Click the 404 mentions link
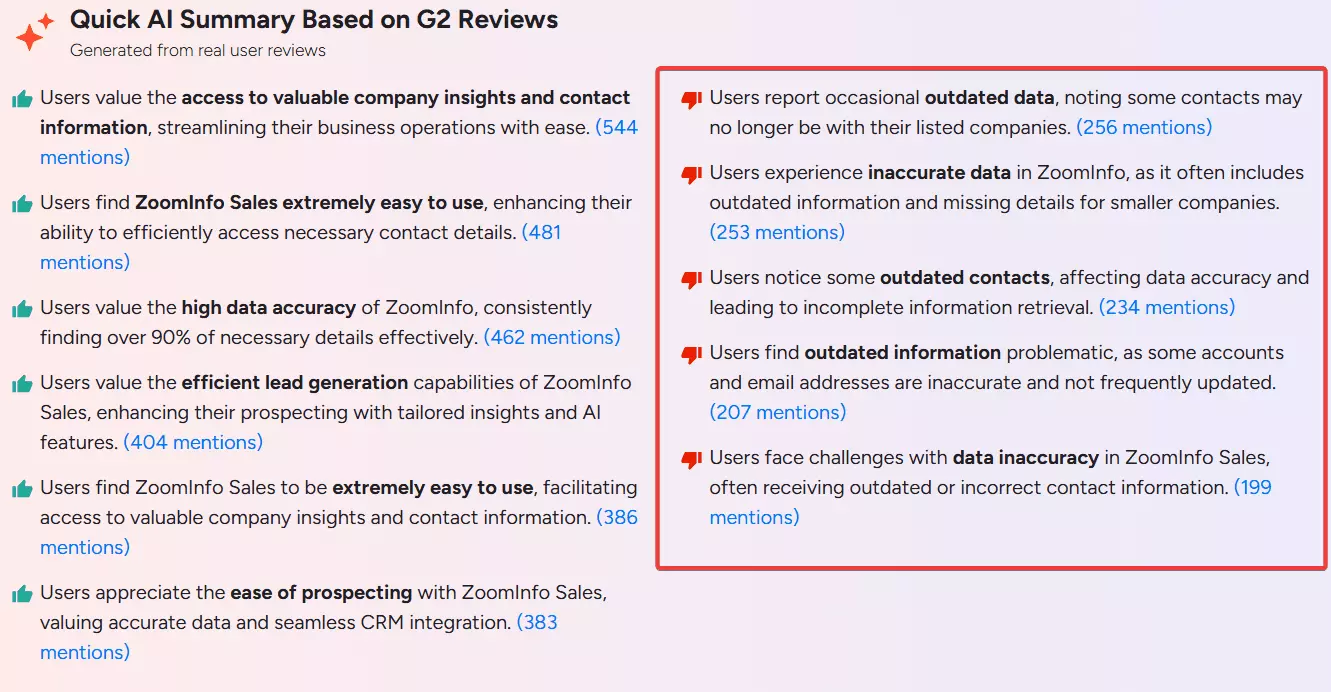Viewport: 1331px width, 692px height. [x=192, y=442]
